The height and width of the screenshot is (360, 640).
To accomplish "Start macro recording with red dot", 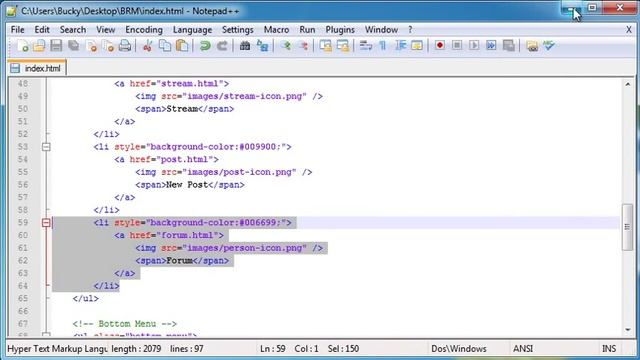I will (440, 45).
